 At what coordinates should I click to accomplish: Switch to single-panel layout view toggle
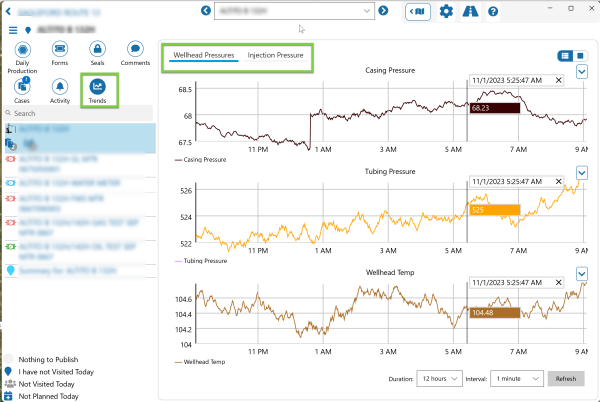click(580, 55)
